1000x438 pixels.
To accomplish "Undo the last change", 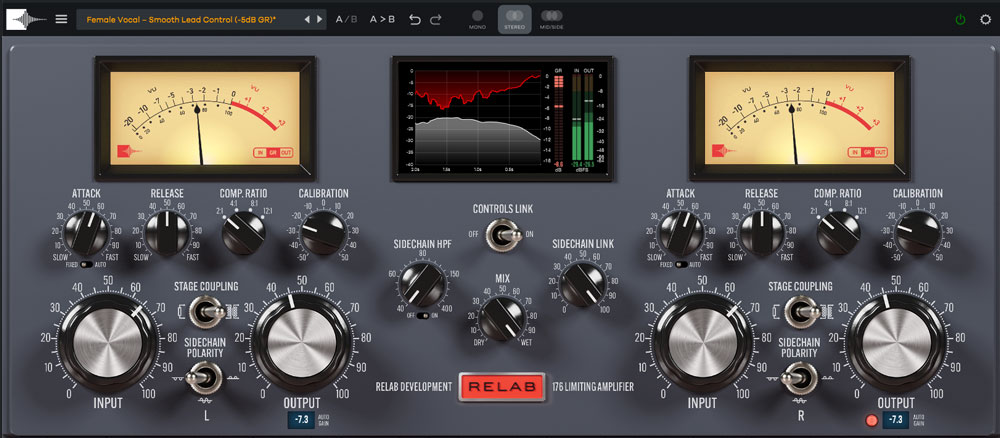I will (415, 19).
